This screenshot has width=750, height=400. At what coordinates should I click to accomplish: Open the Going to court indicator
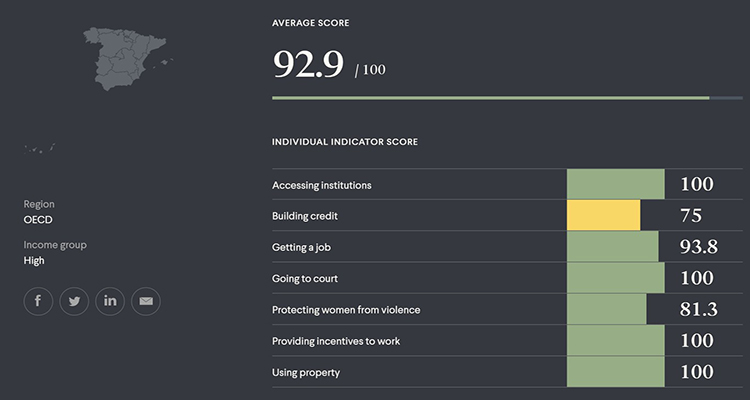point(305,278)
